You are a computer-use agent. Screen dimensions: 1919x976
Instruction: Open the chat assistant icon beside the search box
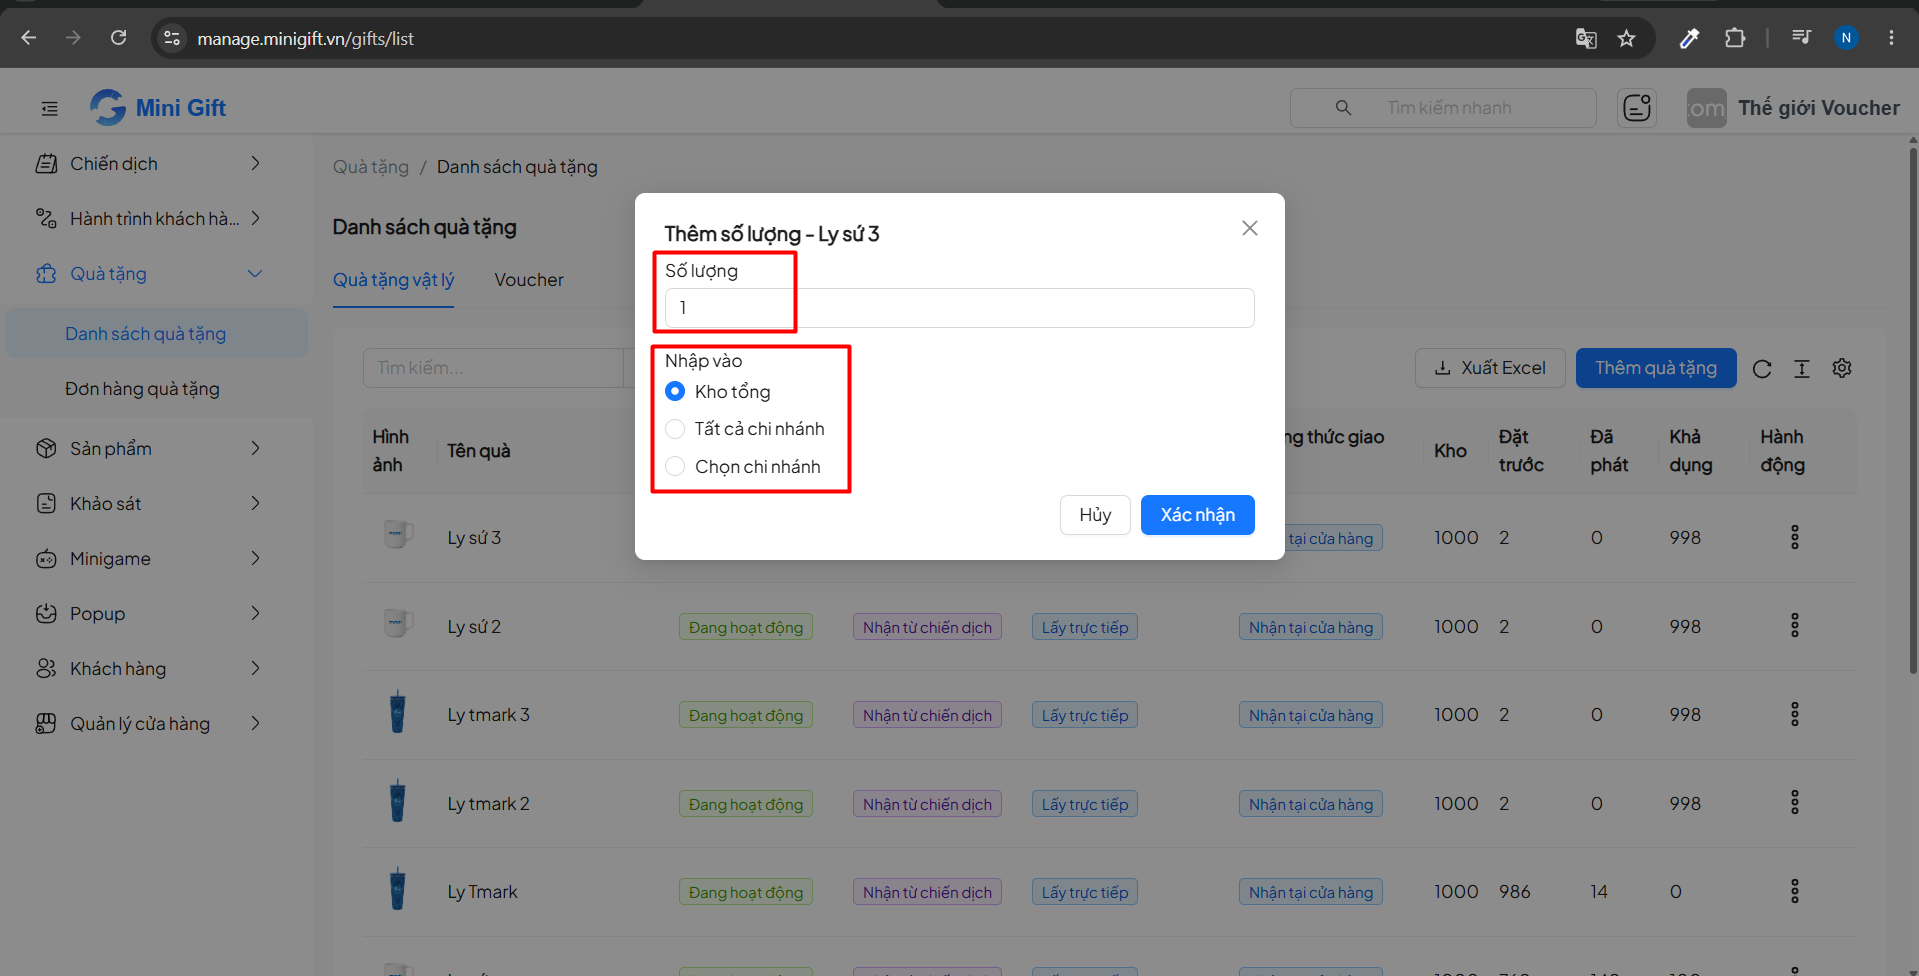(x=1637, y=108)
